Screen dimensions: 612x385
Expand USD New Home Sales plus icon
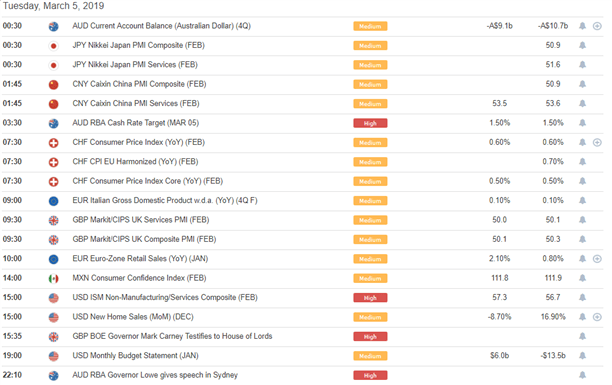(x=597, y=317)
